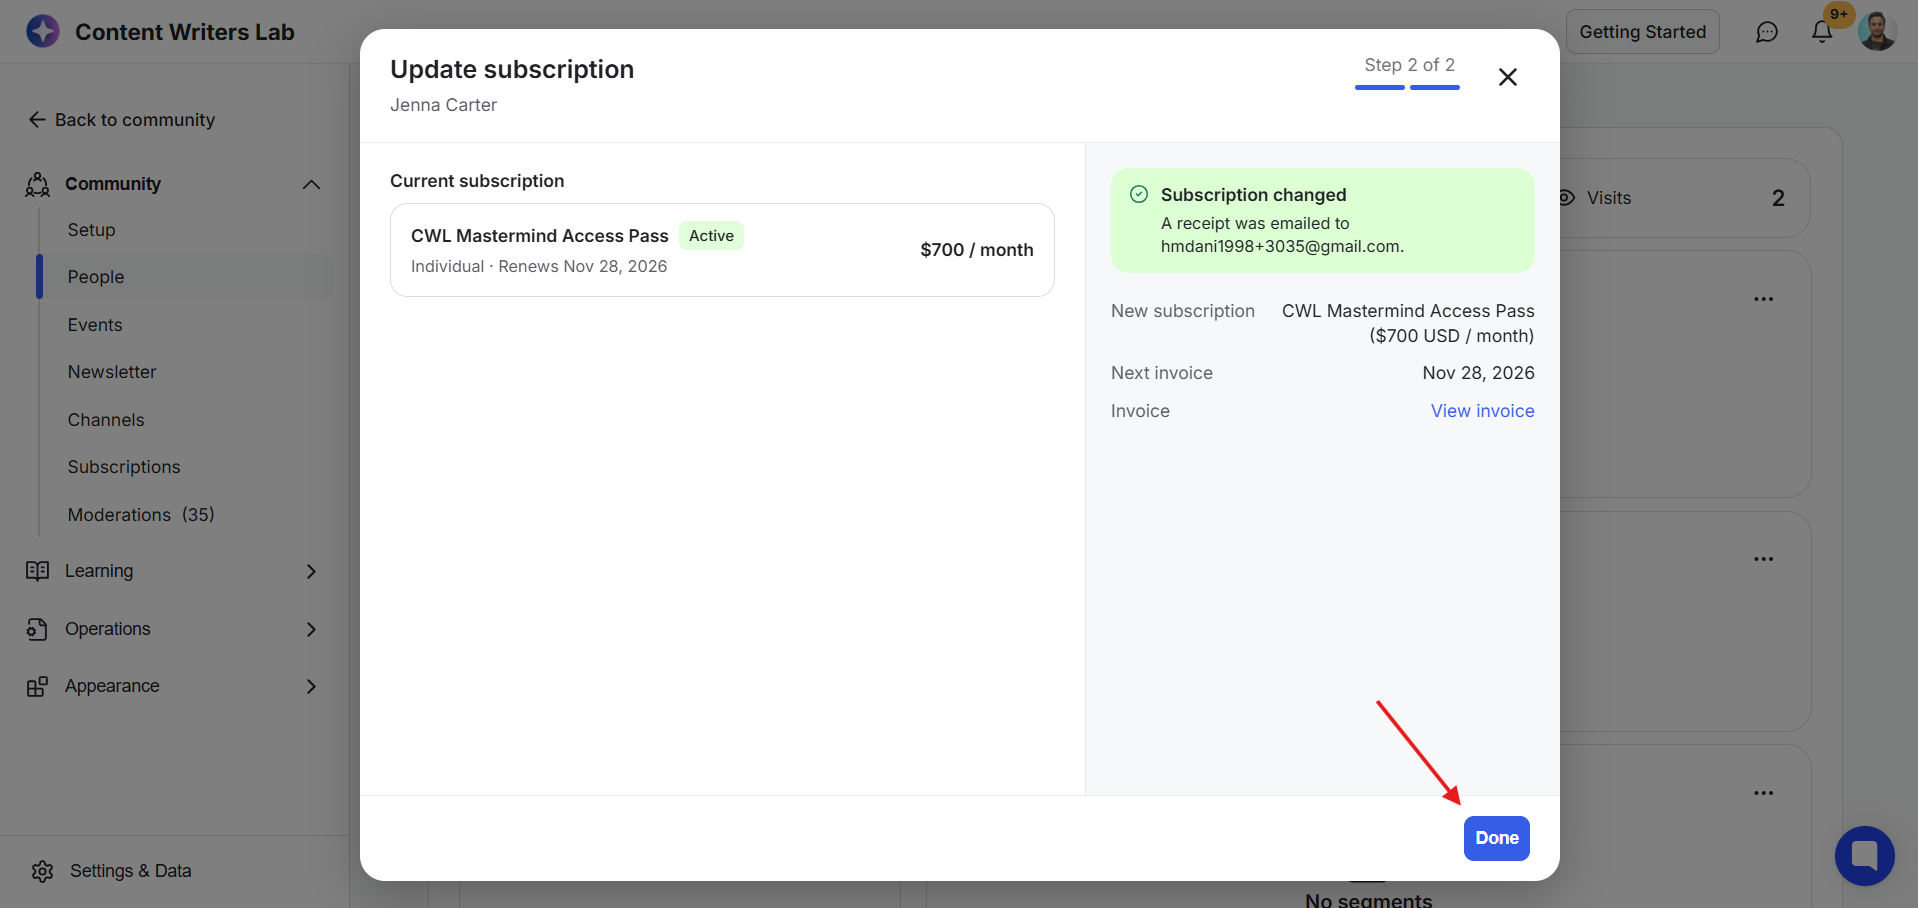Open the notifications bell icon

(1822, 32)
